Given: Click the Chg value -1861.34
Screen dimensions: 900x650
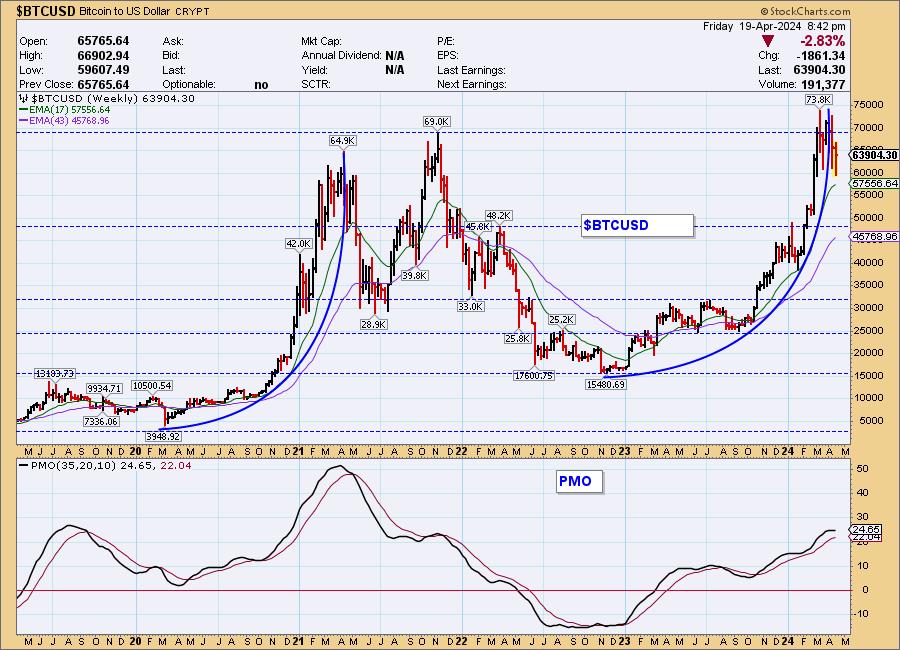Looking at the screenshot, I should [x=821, y=56].
